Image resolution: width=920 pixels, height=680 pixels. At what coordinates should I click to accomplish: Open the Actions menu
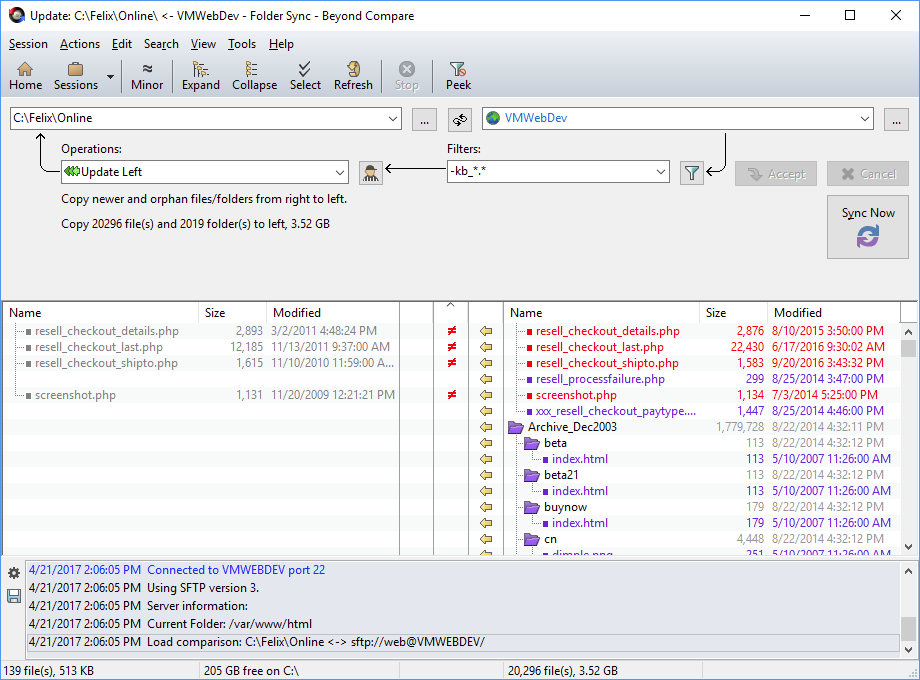point(80,44)
